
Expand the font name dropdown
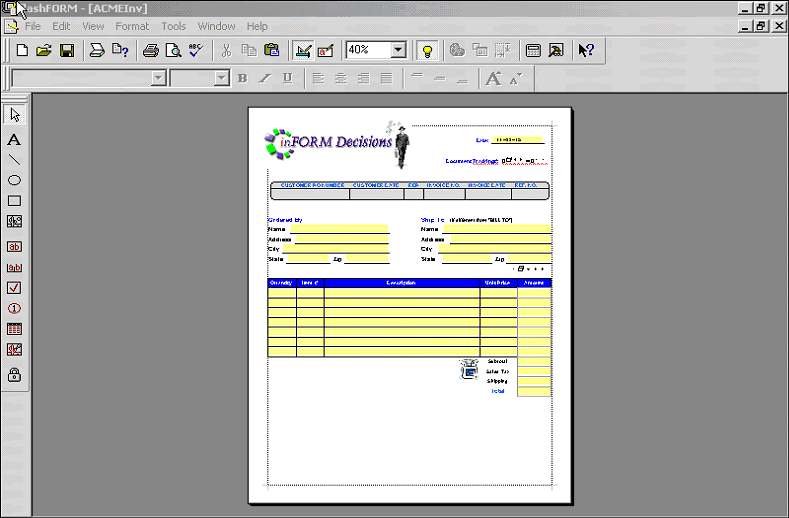(158, 78)
